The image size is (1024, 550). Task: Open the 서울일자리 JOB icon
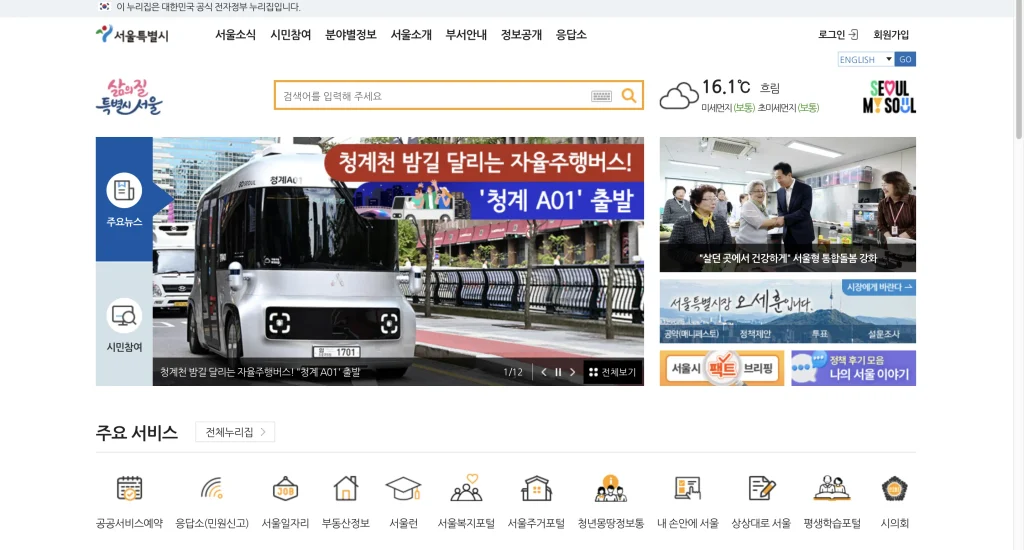pyautogui.click(x=285, y=489)
